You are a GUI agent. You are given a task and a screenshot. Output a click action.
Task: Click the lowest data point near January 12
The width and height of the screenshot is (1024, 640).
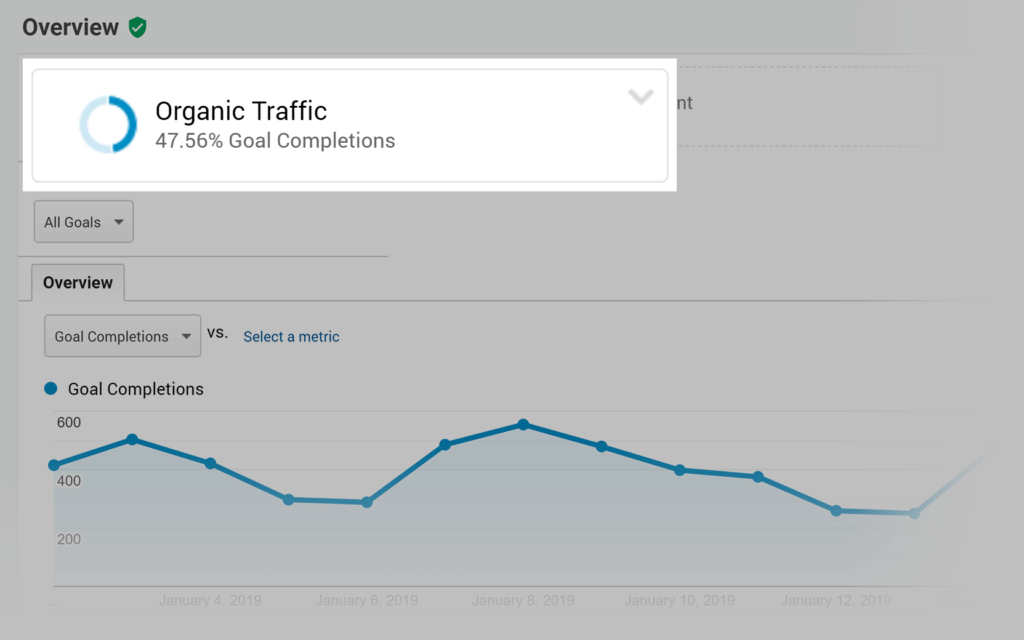(835, 511)
